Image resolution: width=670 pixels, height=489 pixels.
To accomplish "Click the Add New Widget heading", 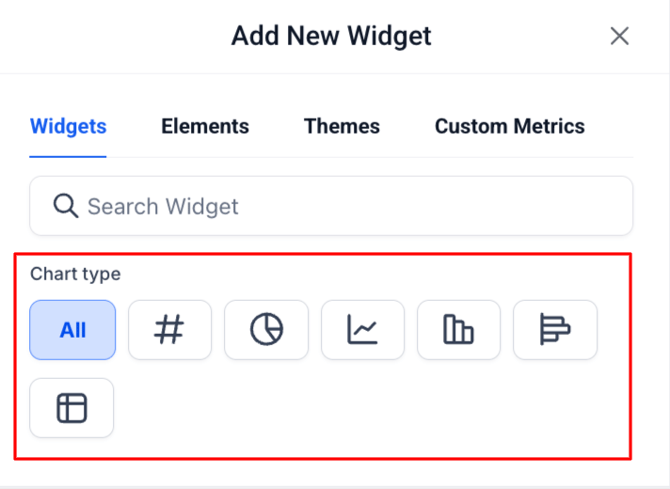I will (331, 37).
